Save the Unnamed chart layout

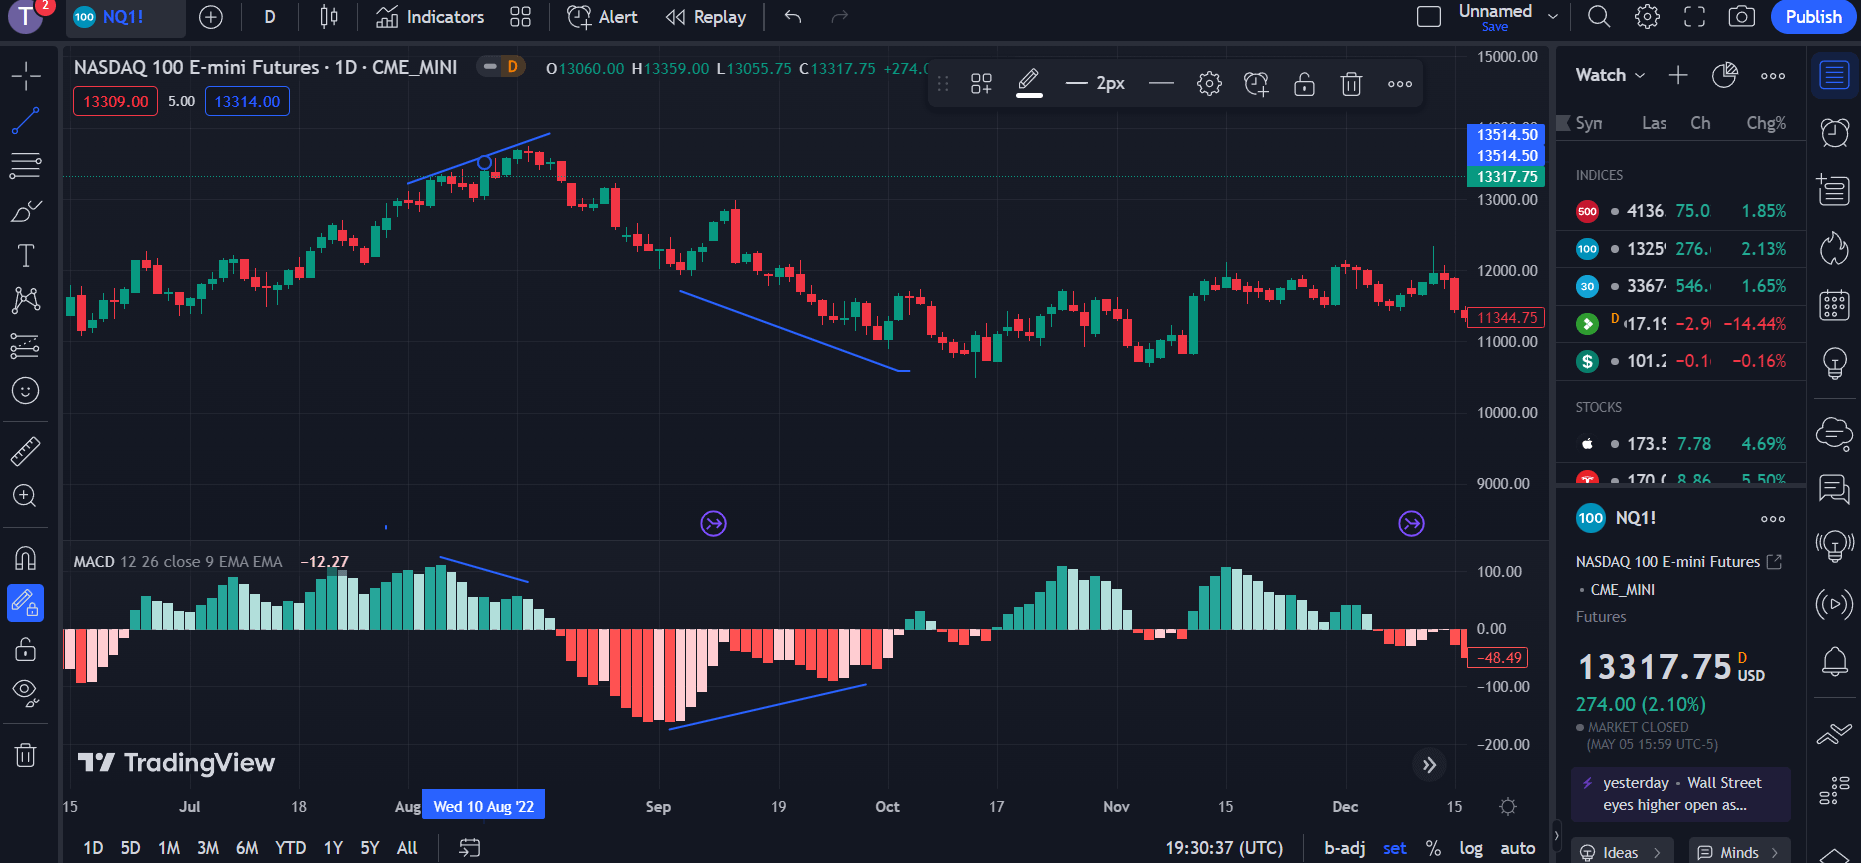[x=1495, y=27]
